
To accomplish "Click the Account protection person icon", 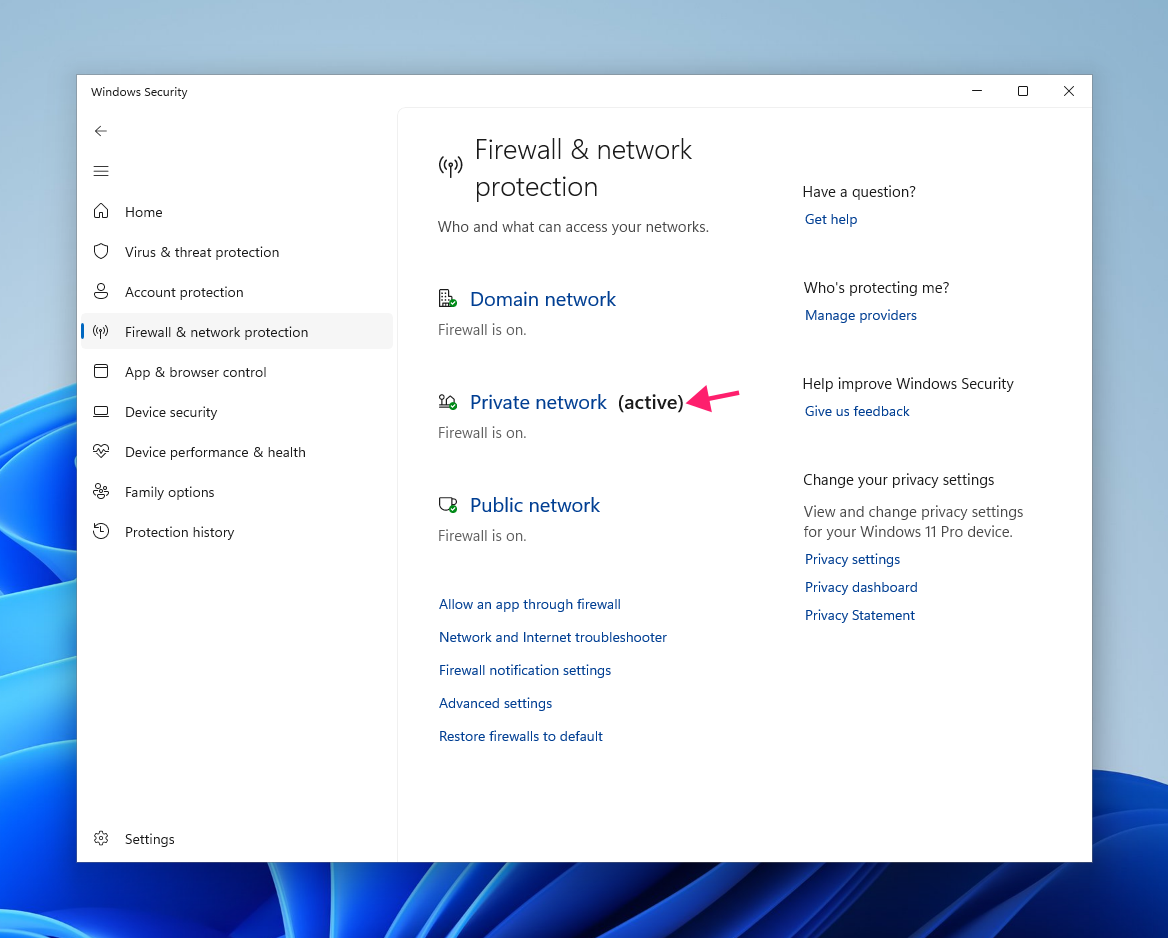I will (x=101, y=291).
